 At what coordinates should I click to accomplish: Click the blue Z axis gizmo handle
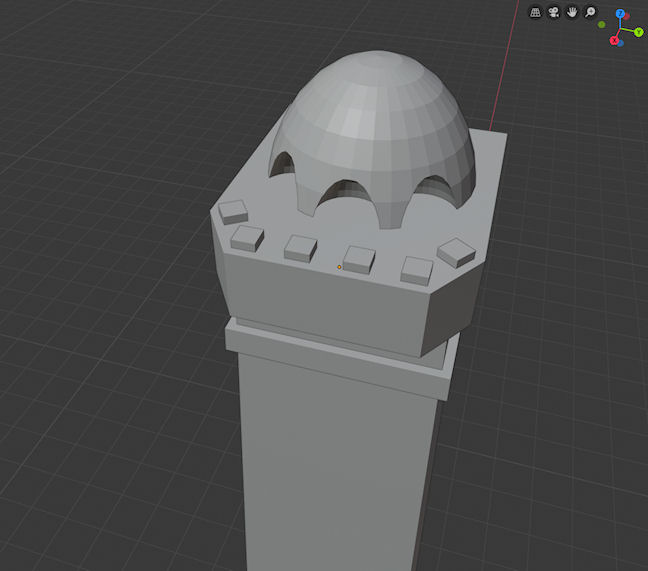click(x=620, y=14)
